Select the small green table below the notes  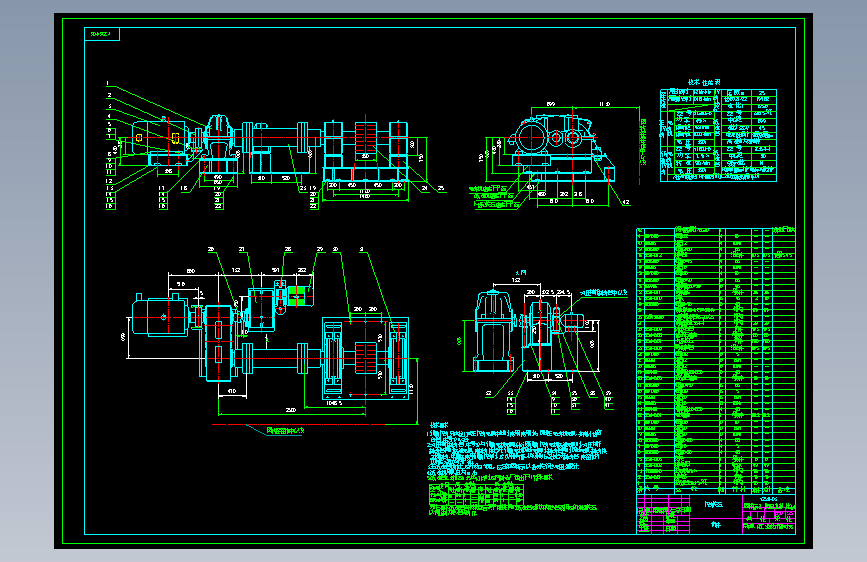coord(476,494)
